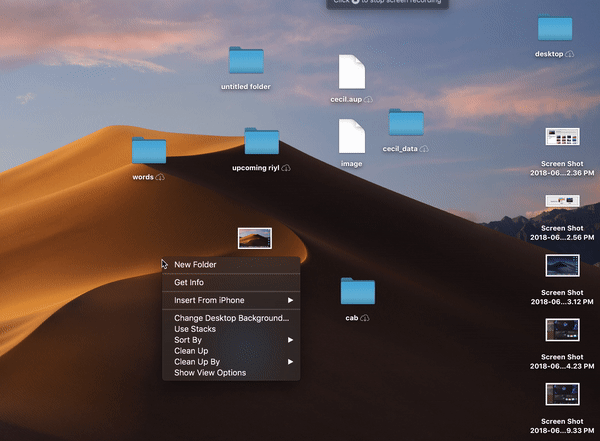Open the untitled folder icon
This screenshot has width=600, height=441.
[x=245, y=62]
